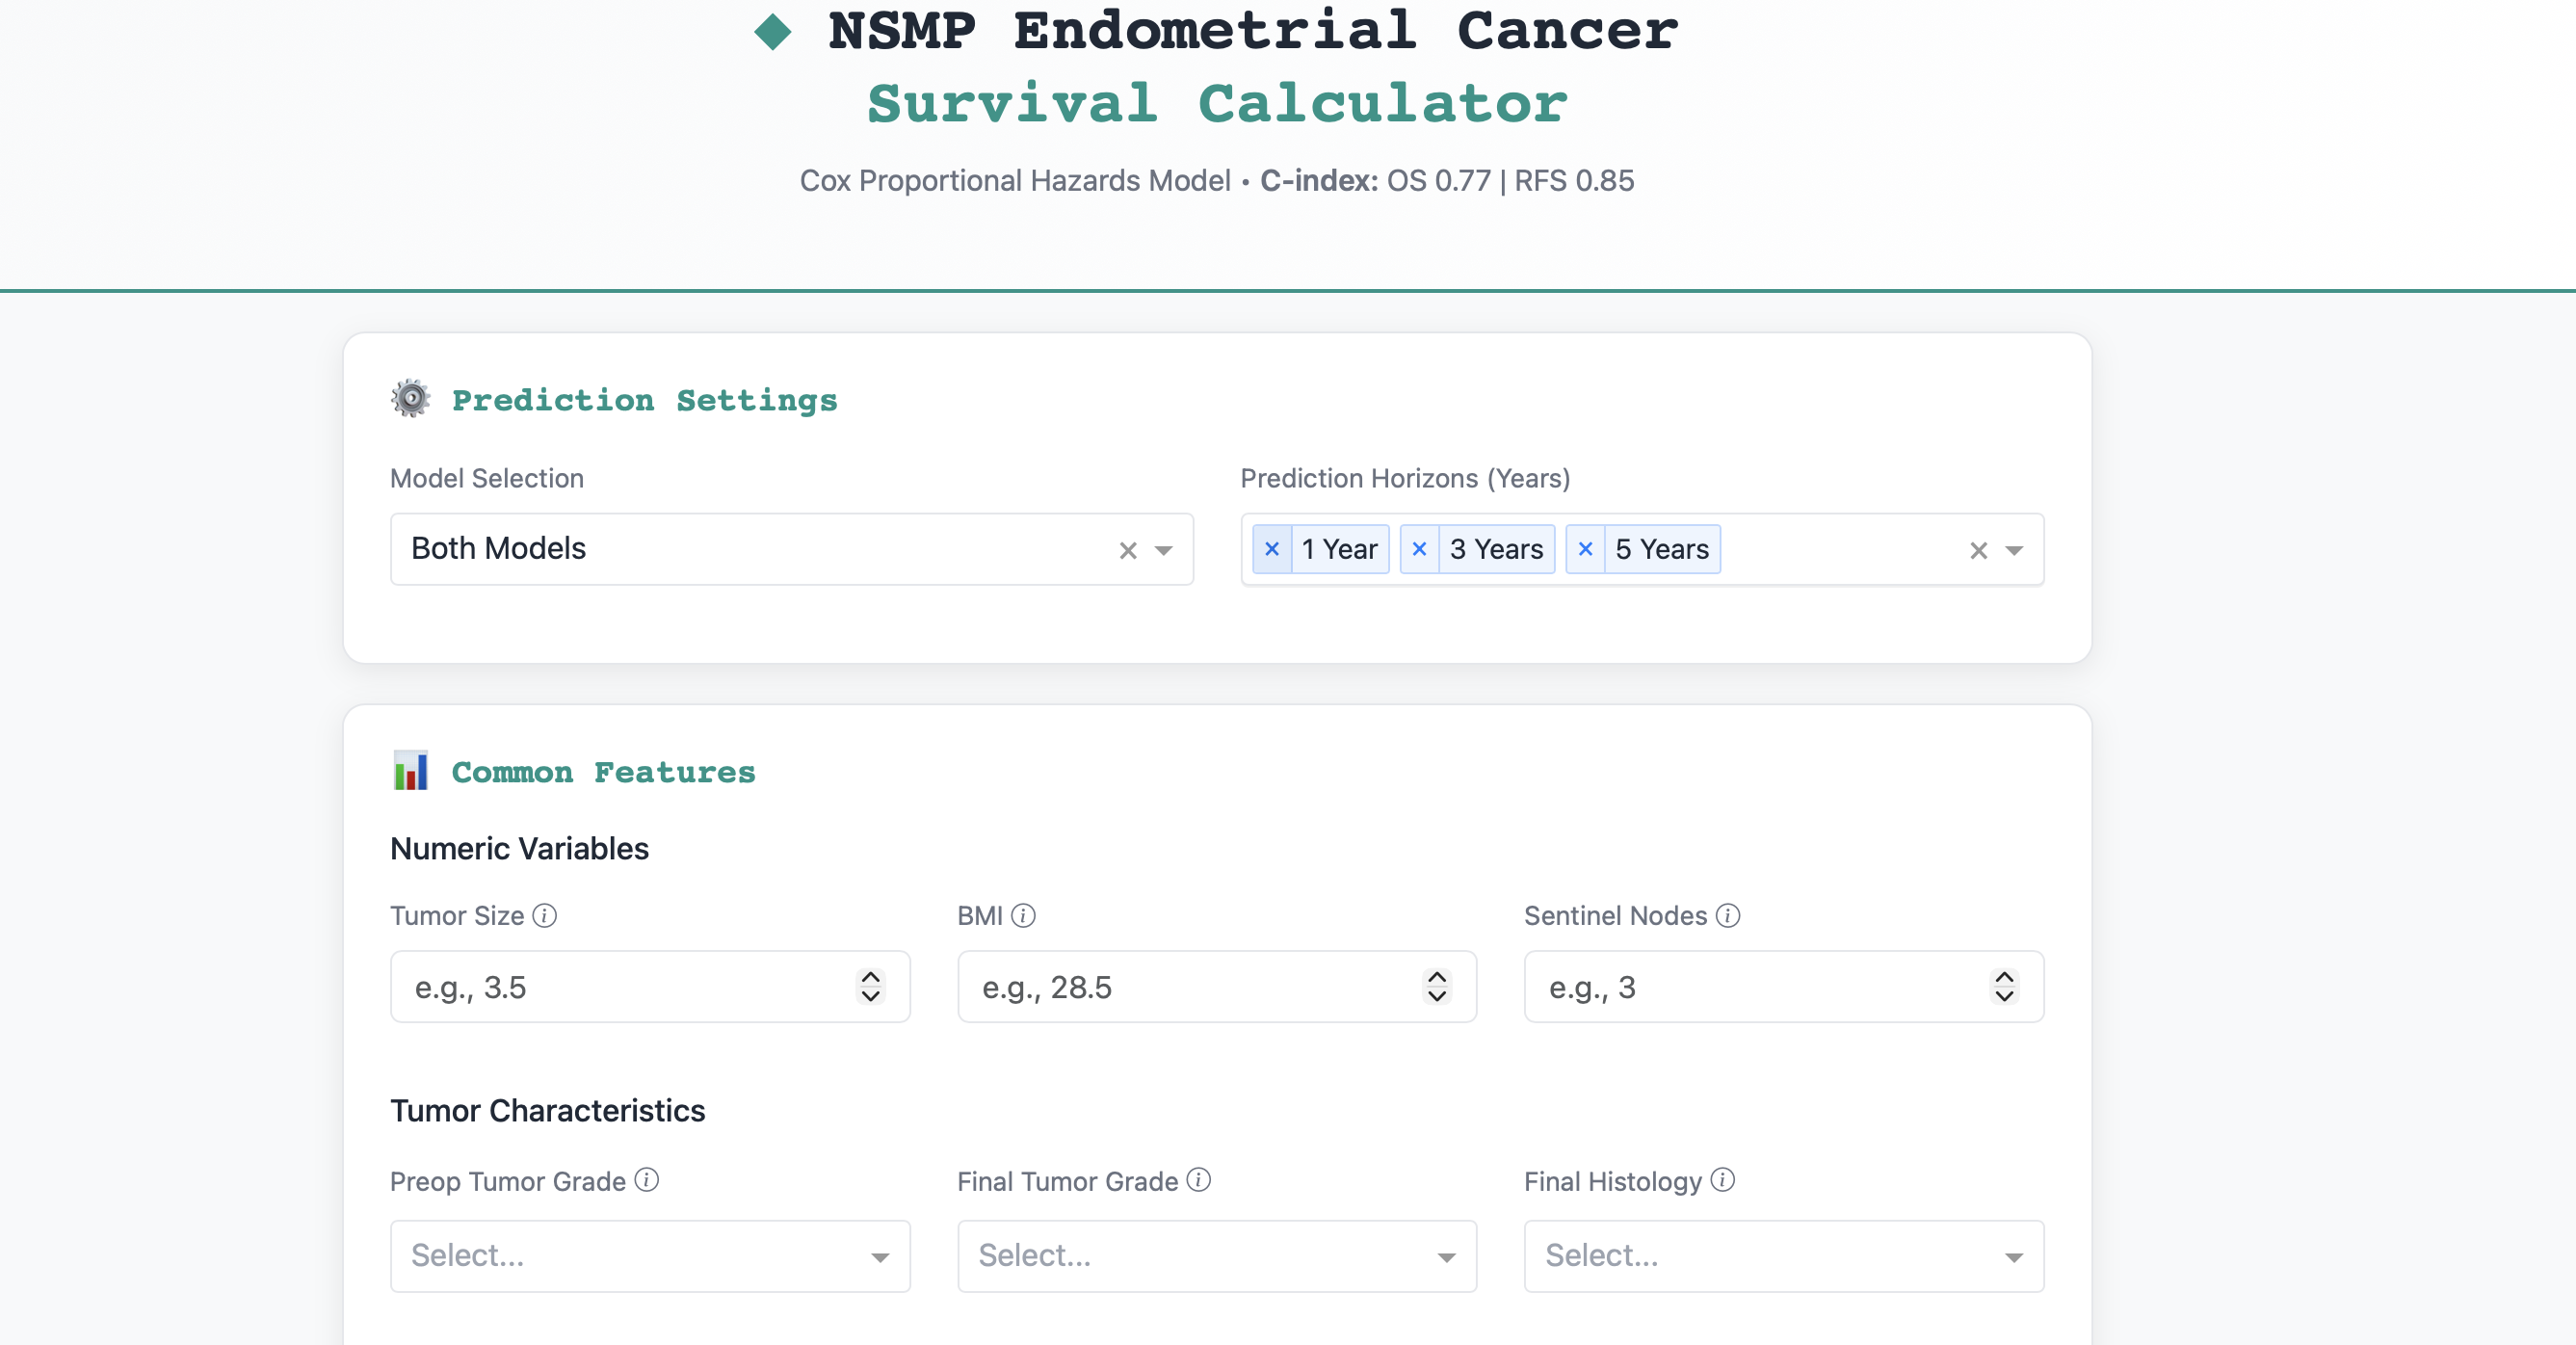Open the Final Tumor Grade dropdown
This screenshot has height=1345, width=2576.
point(1216,1256)
